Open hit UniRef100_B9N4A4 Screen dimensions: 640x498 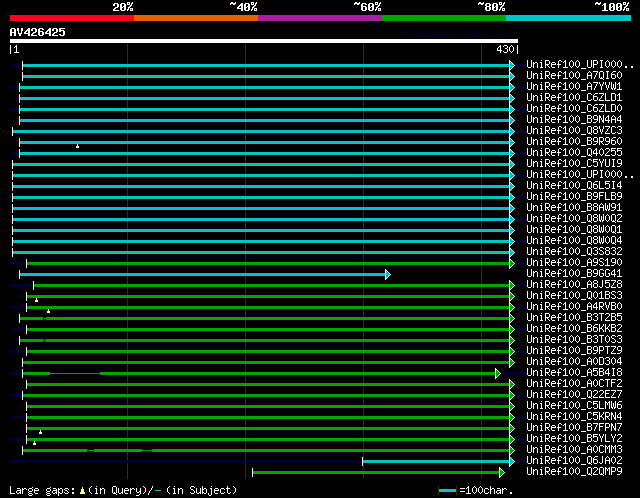pos(574,120)
